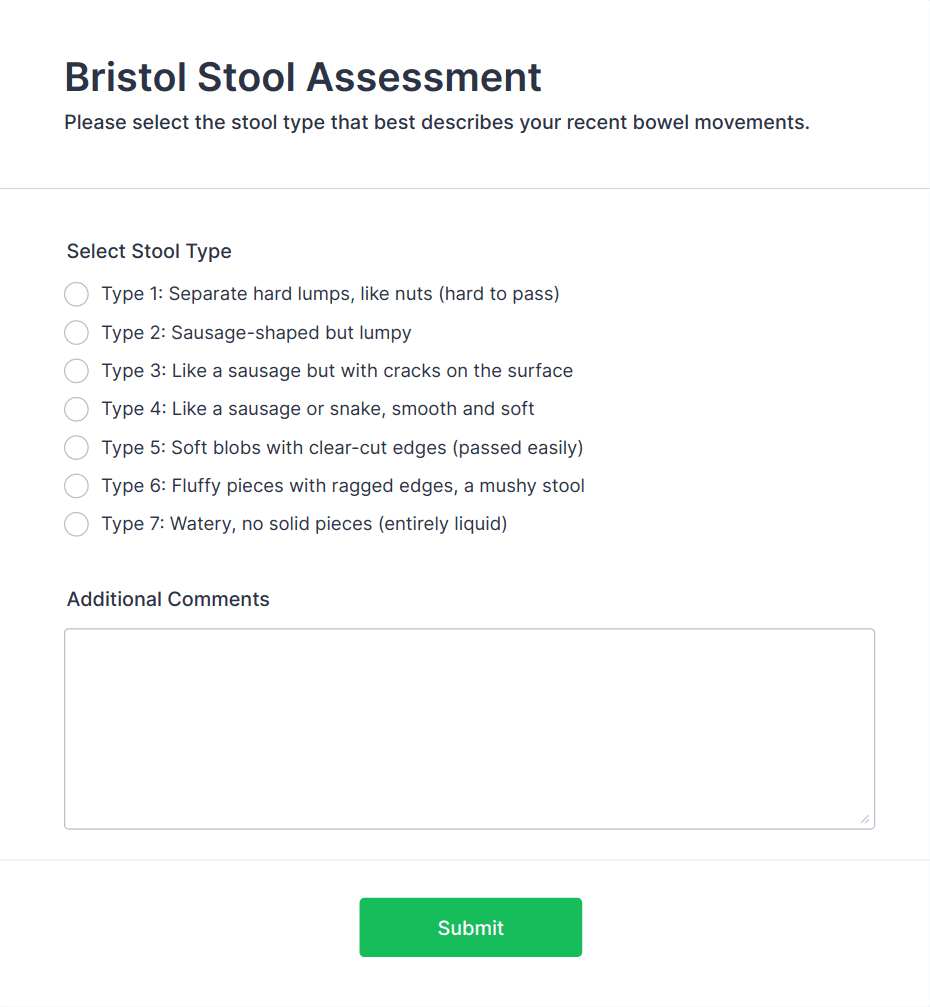Select the Type 1 hard lumps radio button
Viewport: 930px width, 1007px height.
[76, 294]
